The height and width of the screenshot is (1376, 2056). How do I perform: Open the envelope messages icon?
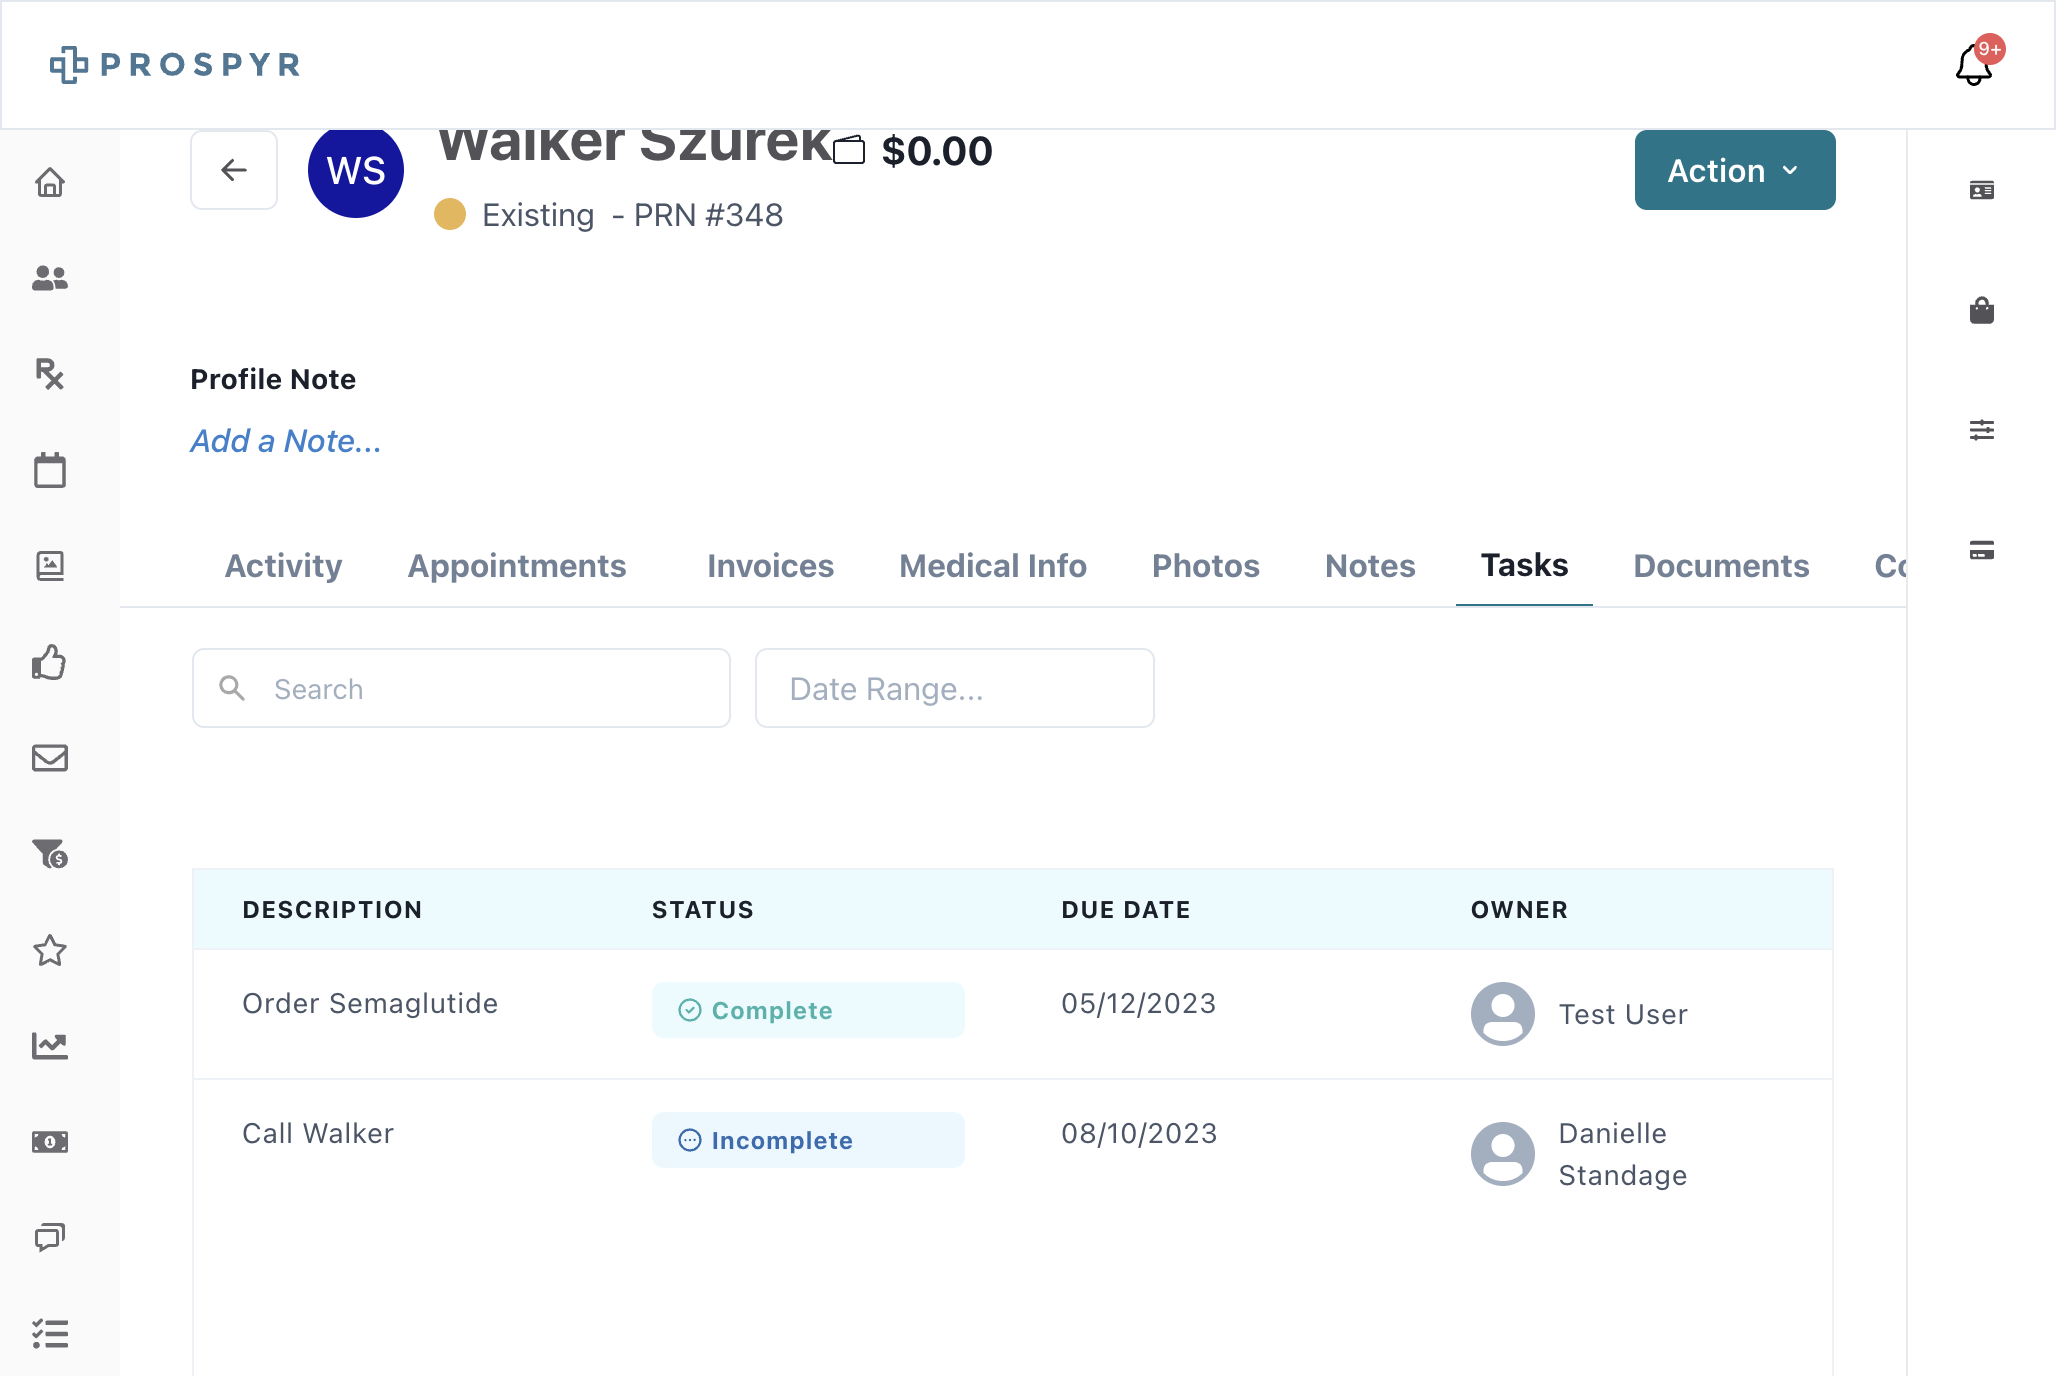(x=50, y=758)
